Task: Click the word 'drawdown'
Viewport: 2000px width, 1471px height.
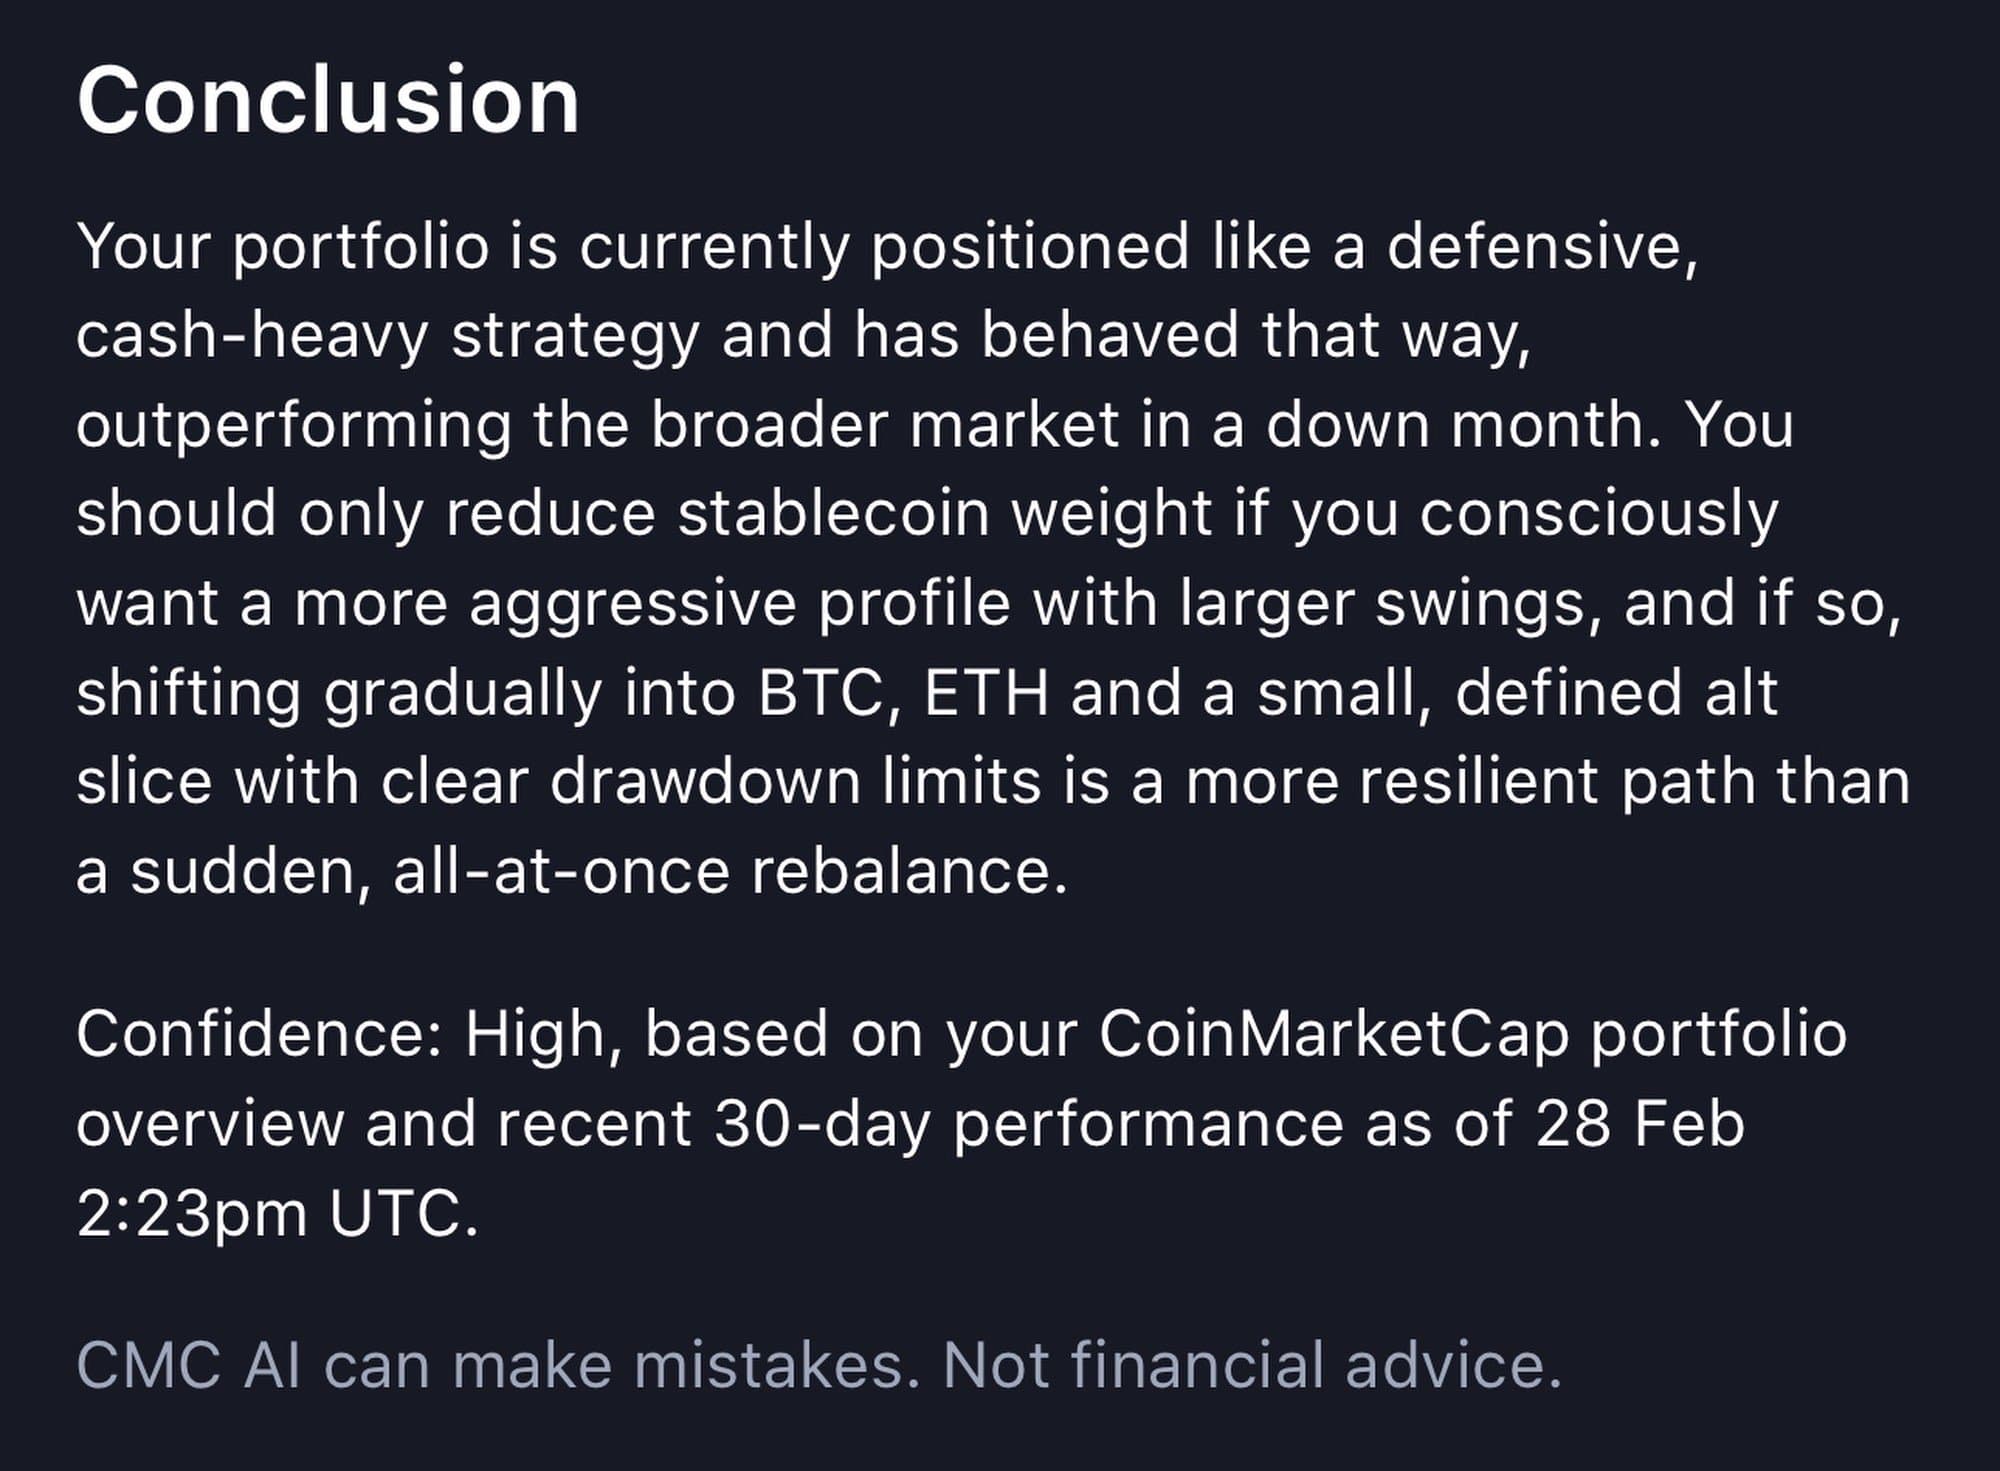Action: click(x=705, y=781)
